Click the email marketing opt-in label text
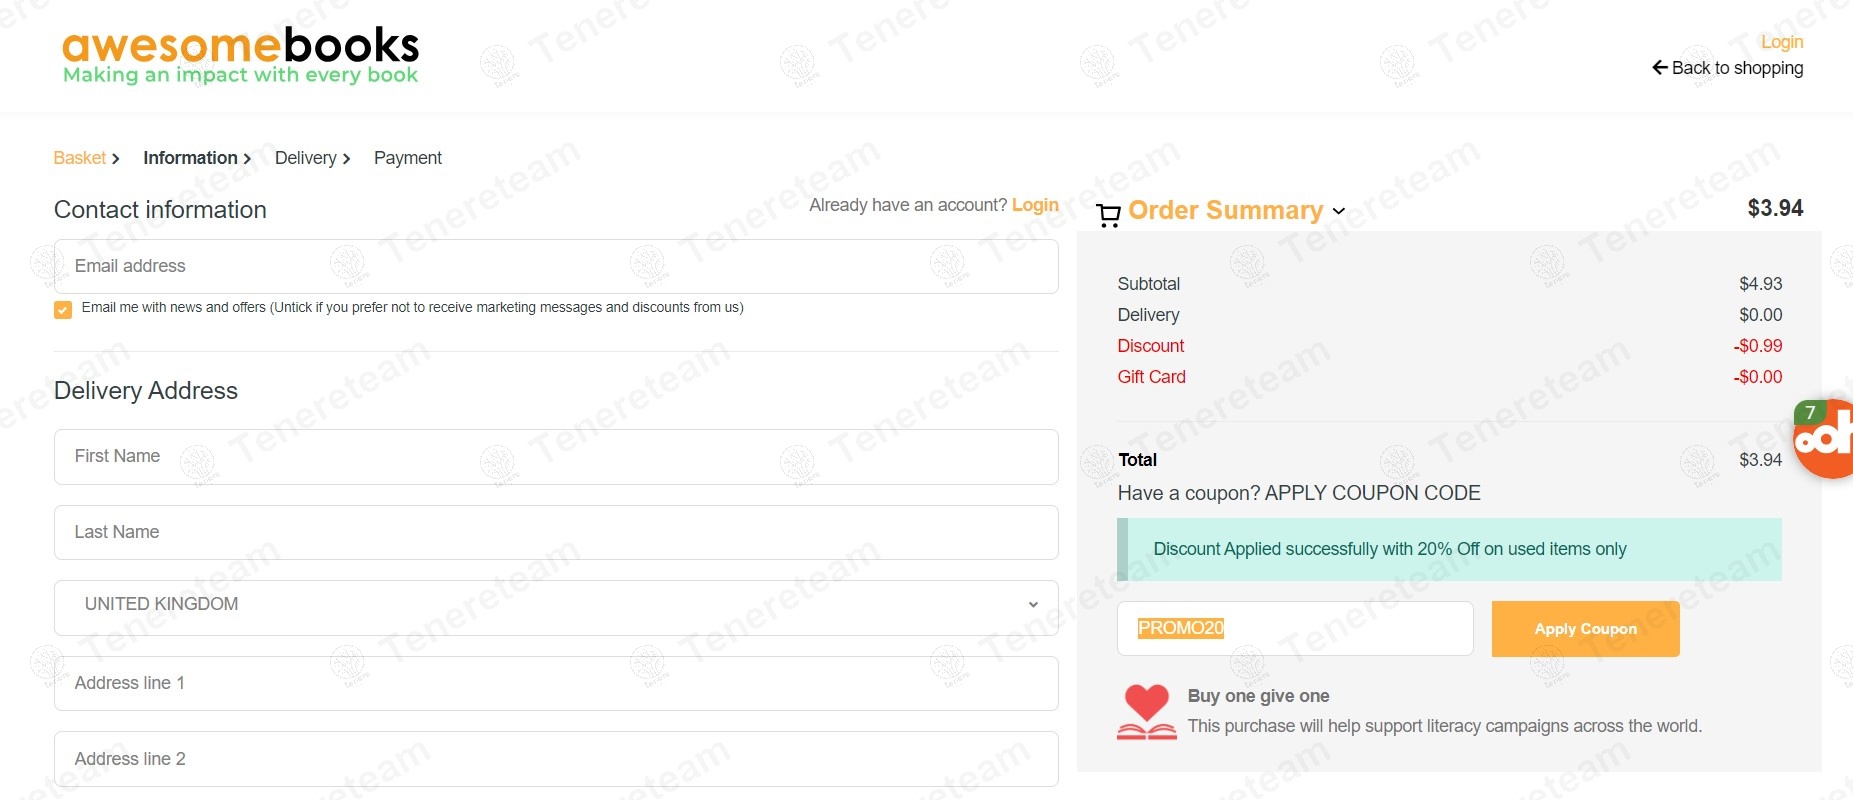 click(x=413, y=308)
